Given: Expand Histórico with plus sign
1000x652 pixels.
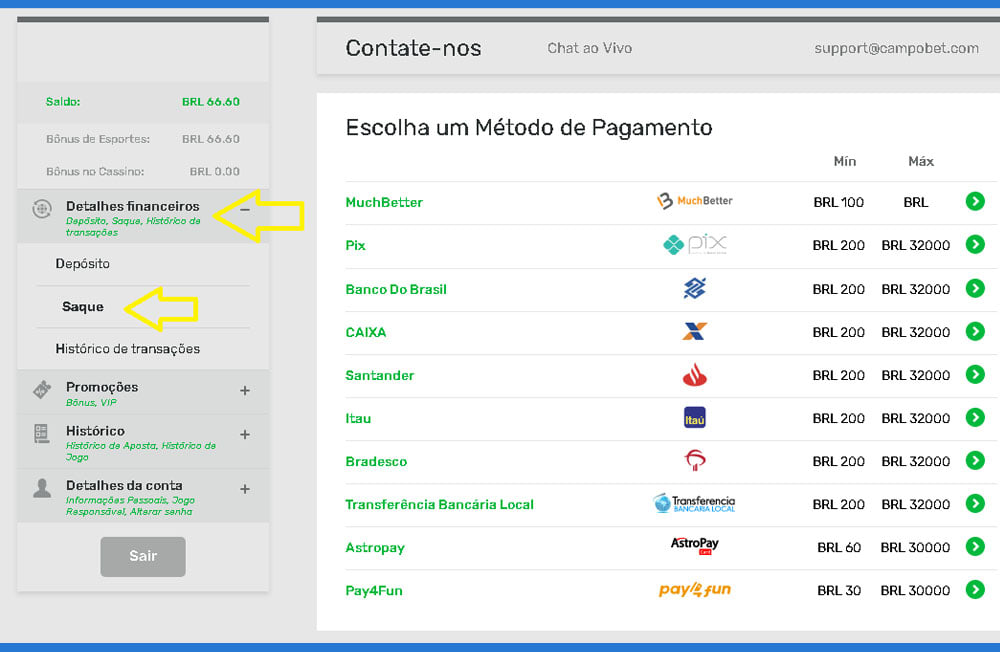Looking at the screenshot, I should pos(245,434).
